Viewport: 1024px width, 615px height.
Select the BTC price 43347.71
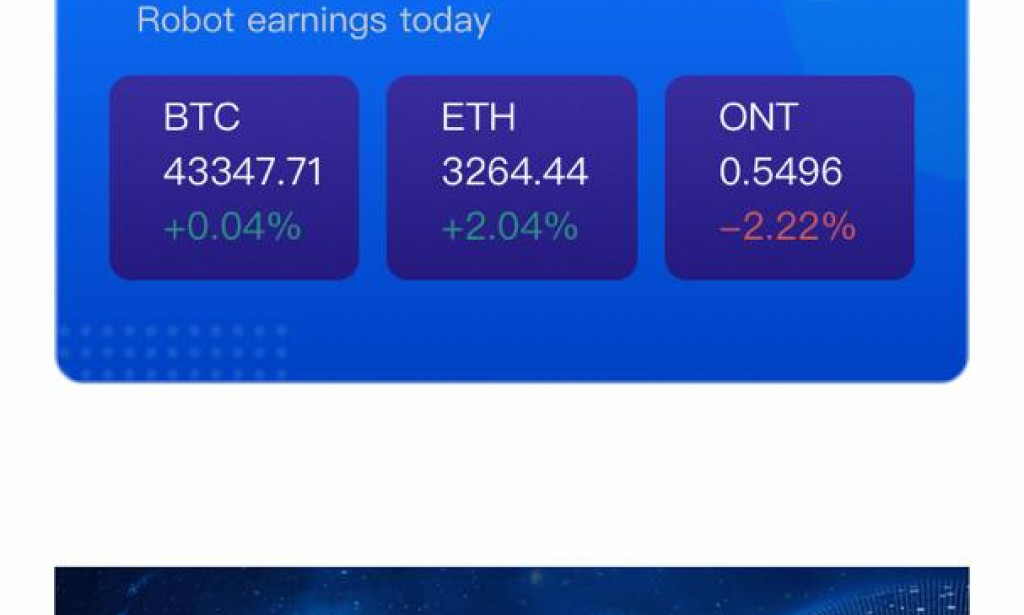243,172
